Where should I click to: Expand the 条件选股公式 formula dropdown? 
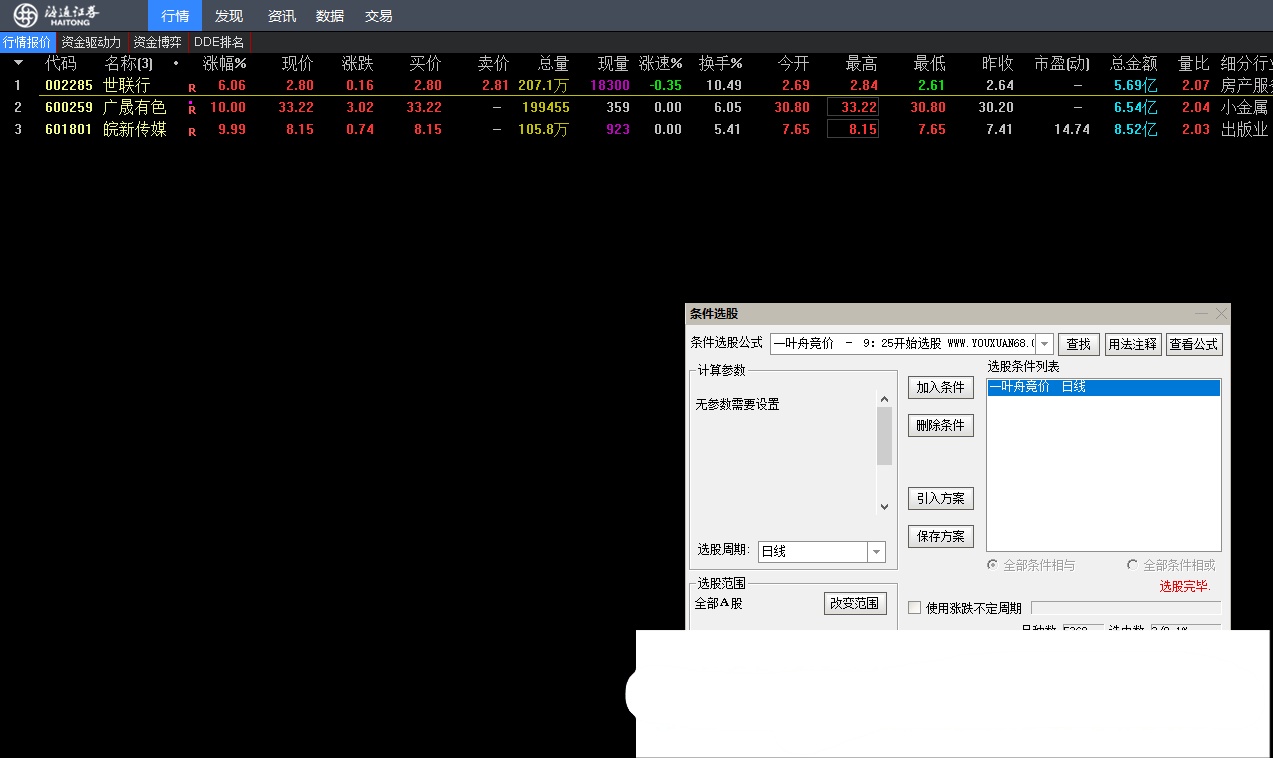tap(1044, 344)
